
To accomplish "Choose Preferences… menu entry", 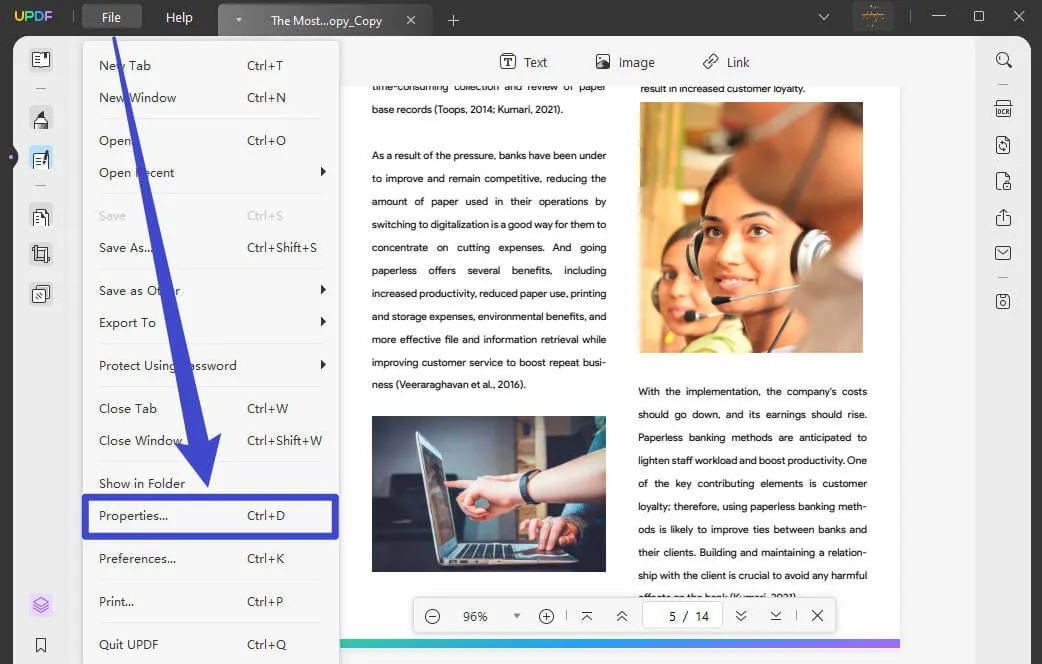I will (211, 559).
